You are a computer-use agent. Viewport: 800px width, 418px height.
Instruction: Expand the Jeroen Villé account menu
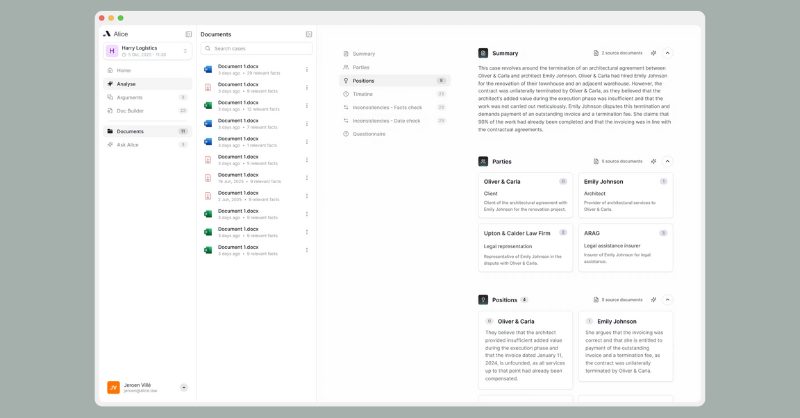click(x=183, y=387)
